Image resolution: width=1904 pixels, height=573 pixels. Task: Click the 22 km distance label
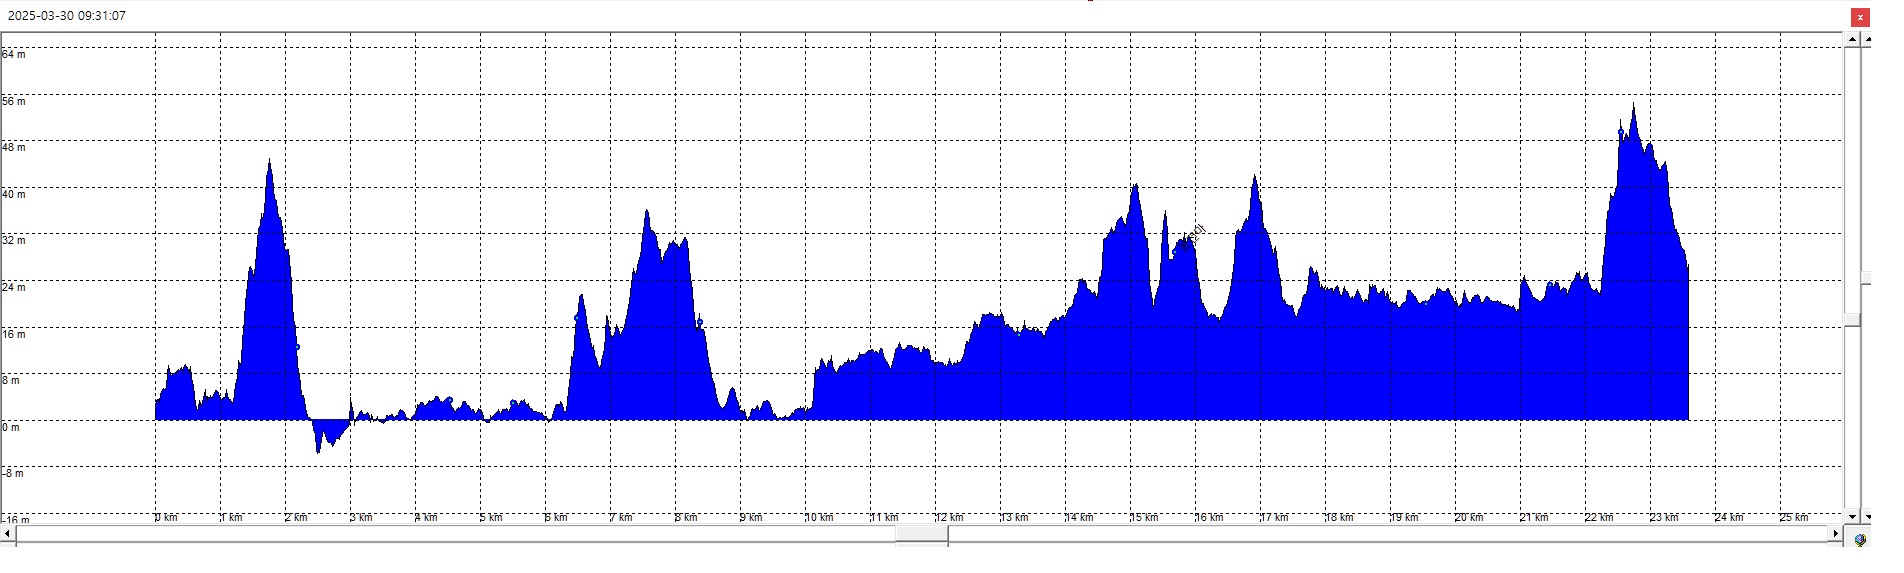click(x=1600, y=517)
